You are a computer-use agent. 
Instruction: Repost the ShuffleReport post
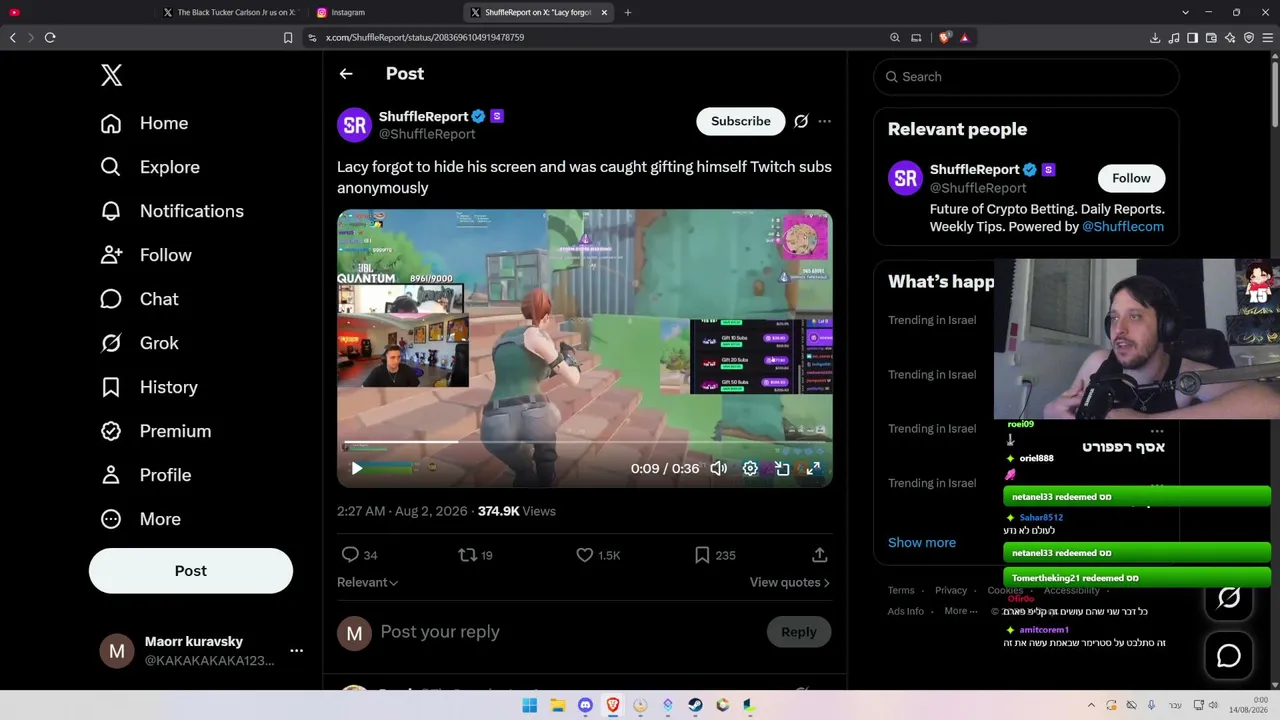coord(467,554)
